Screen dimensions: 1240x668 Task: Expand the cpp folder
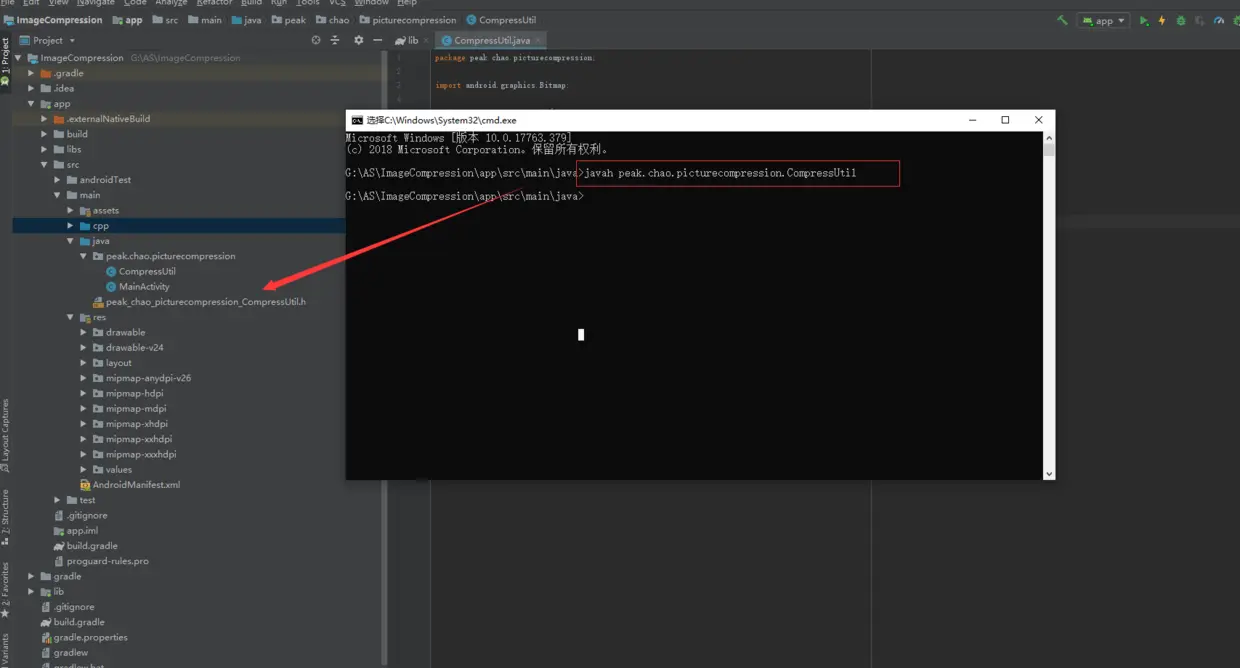[70, 226]
